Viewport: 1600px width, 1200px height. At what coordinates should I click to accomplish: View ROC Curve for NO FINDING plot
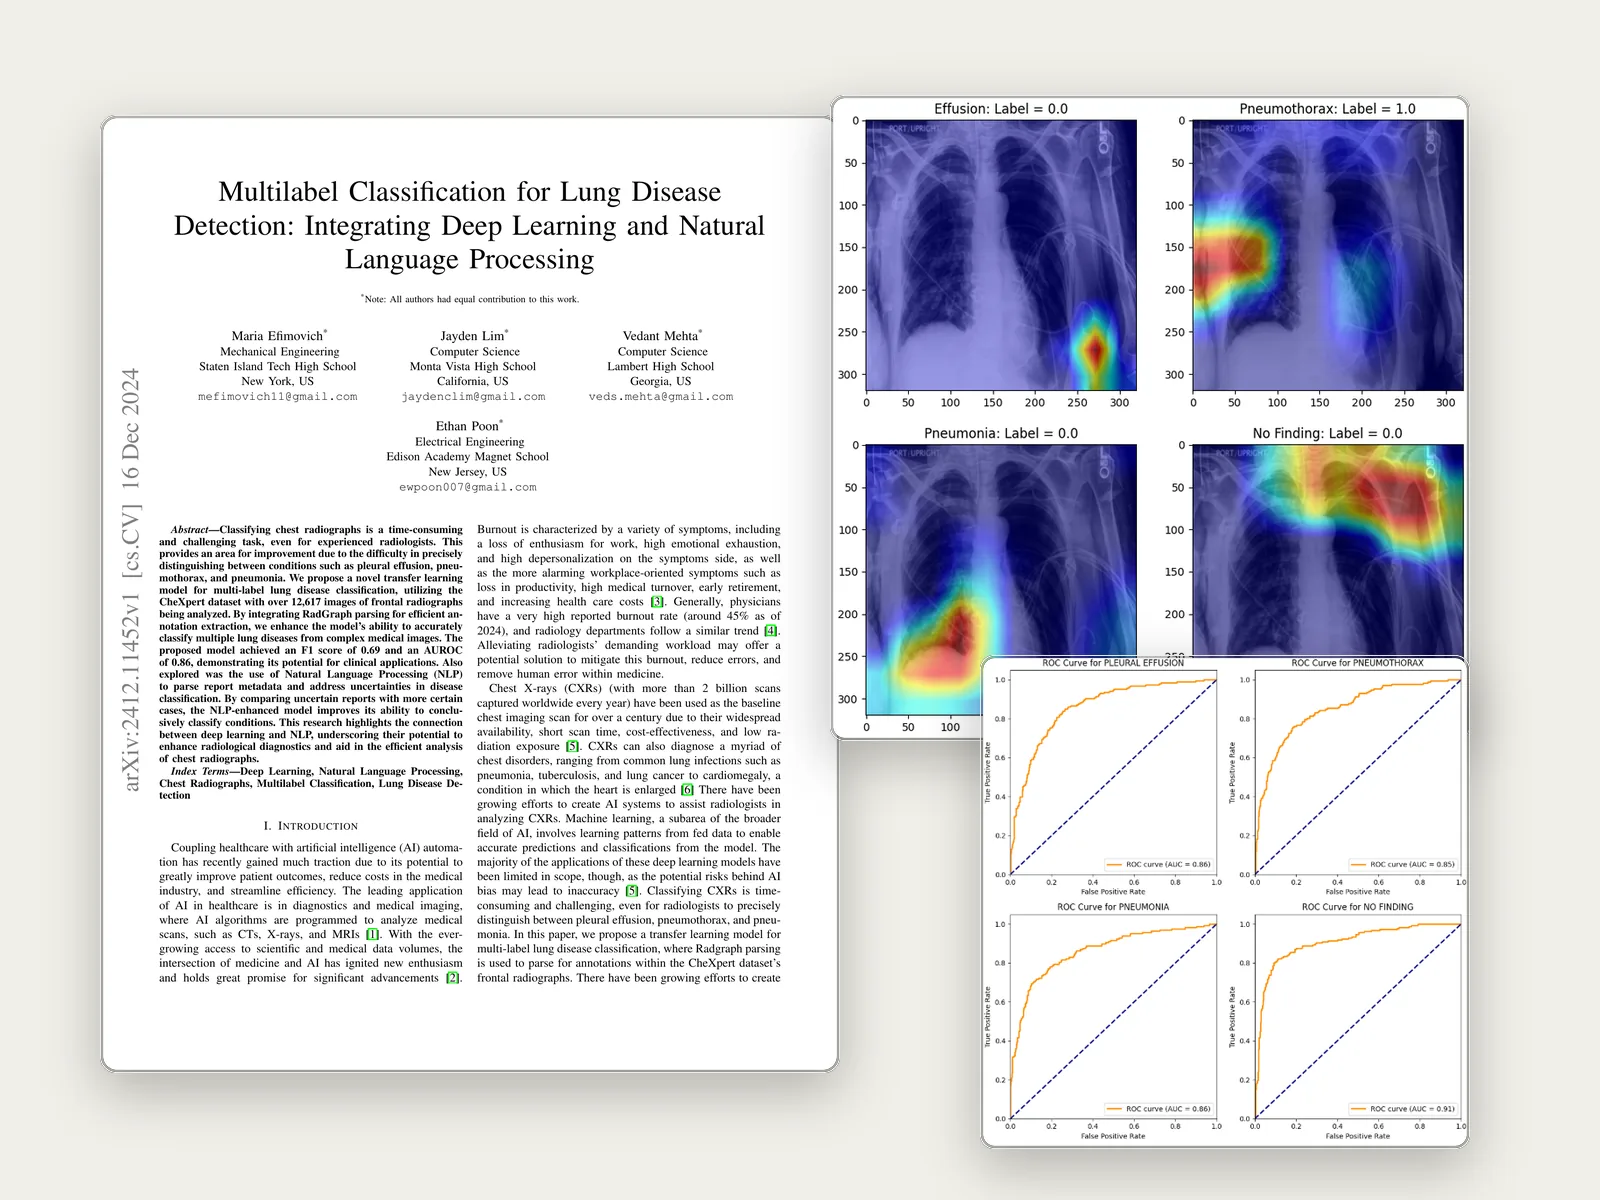pyautogui.click(x=1358, y=1021)
